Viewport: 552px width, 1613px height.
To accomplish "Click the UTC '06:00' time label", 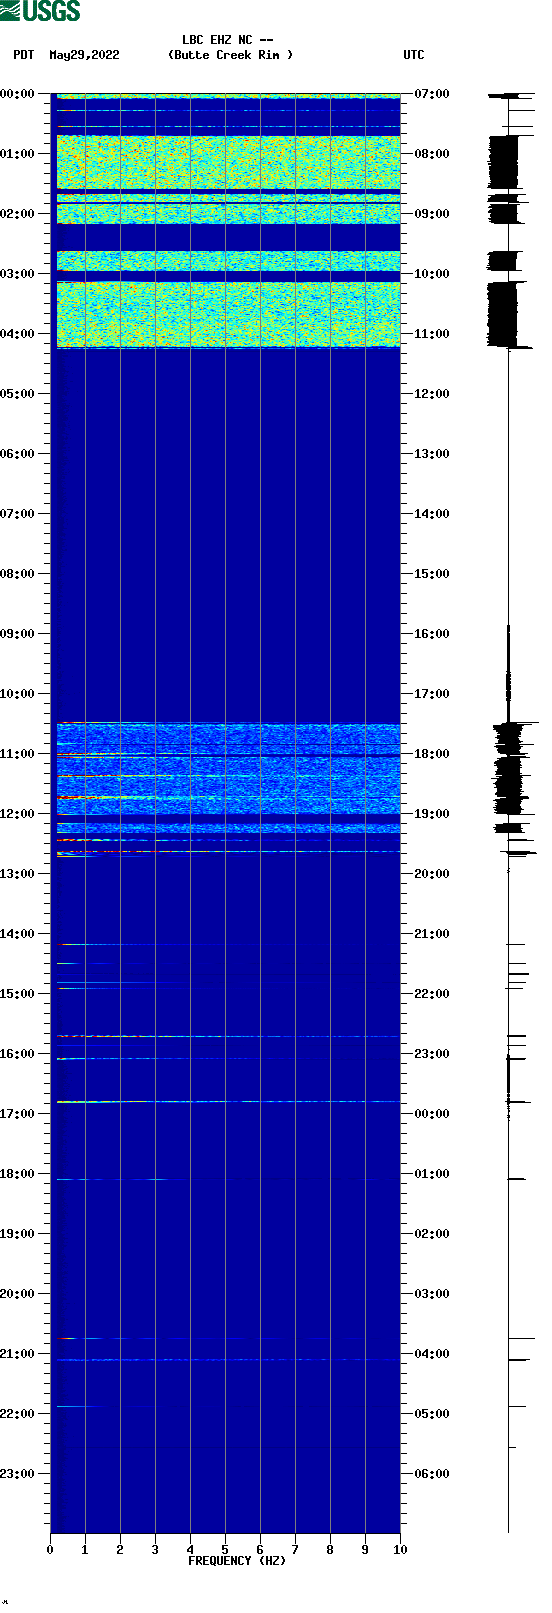I will click(x=432, y=1474).
